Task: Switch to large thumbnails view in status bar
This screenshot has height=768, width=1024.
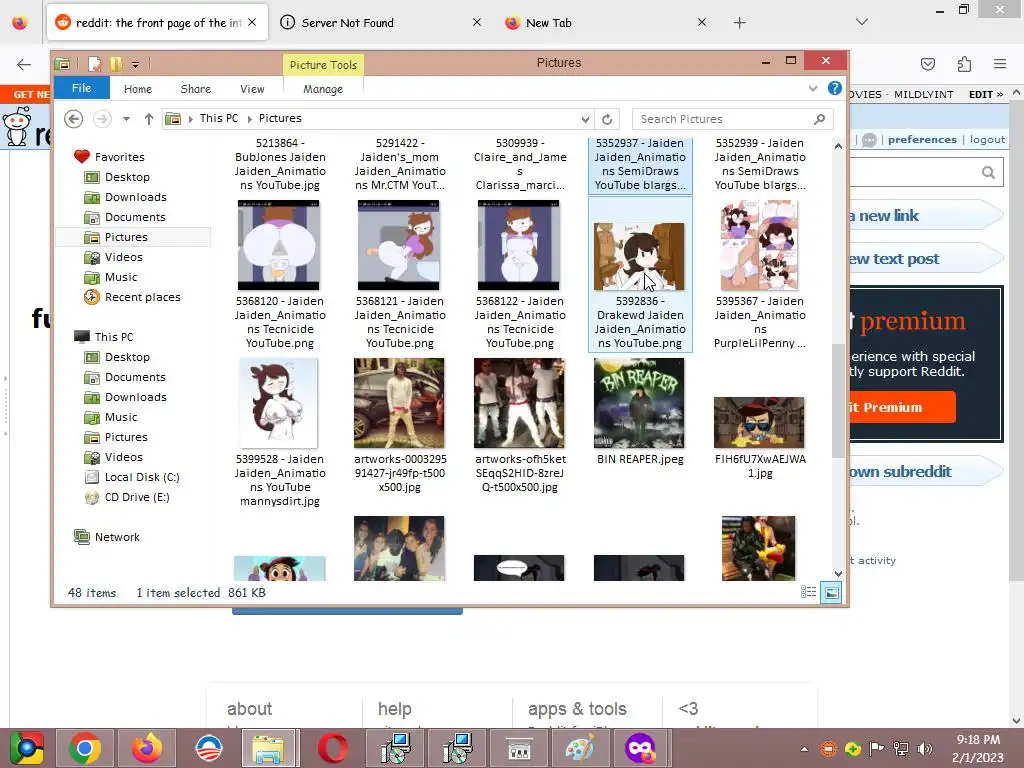Action: coord(831,592)
